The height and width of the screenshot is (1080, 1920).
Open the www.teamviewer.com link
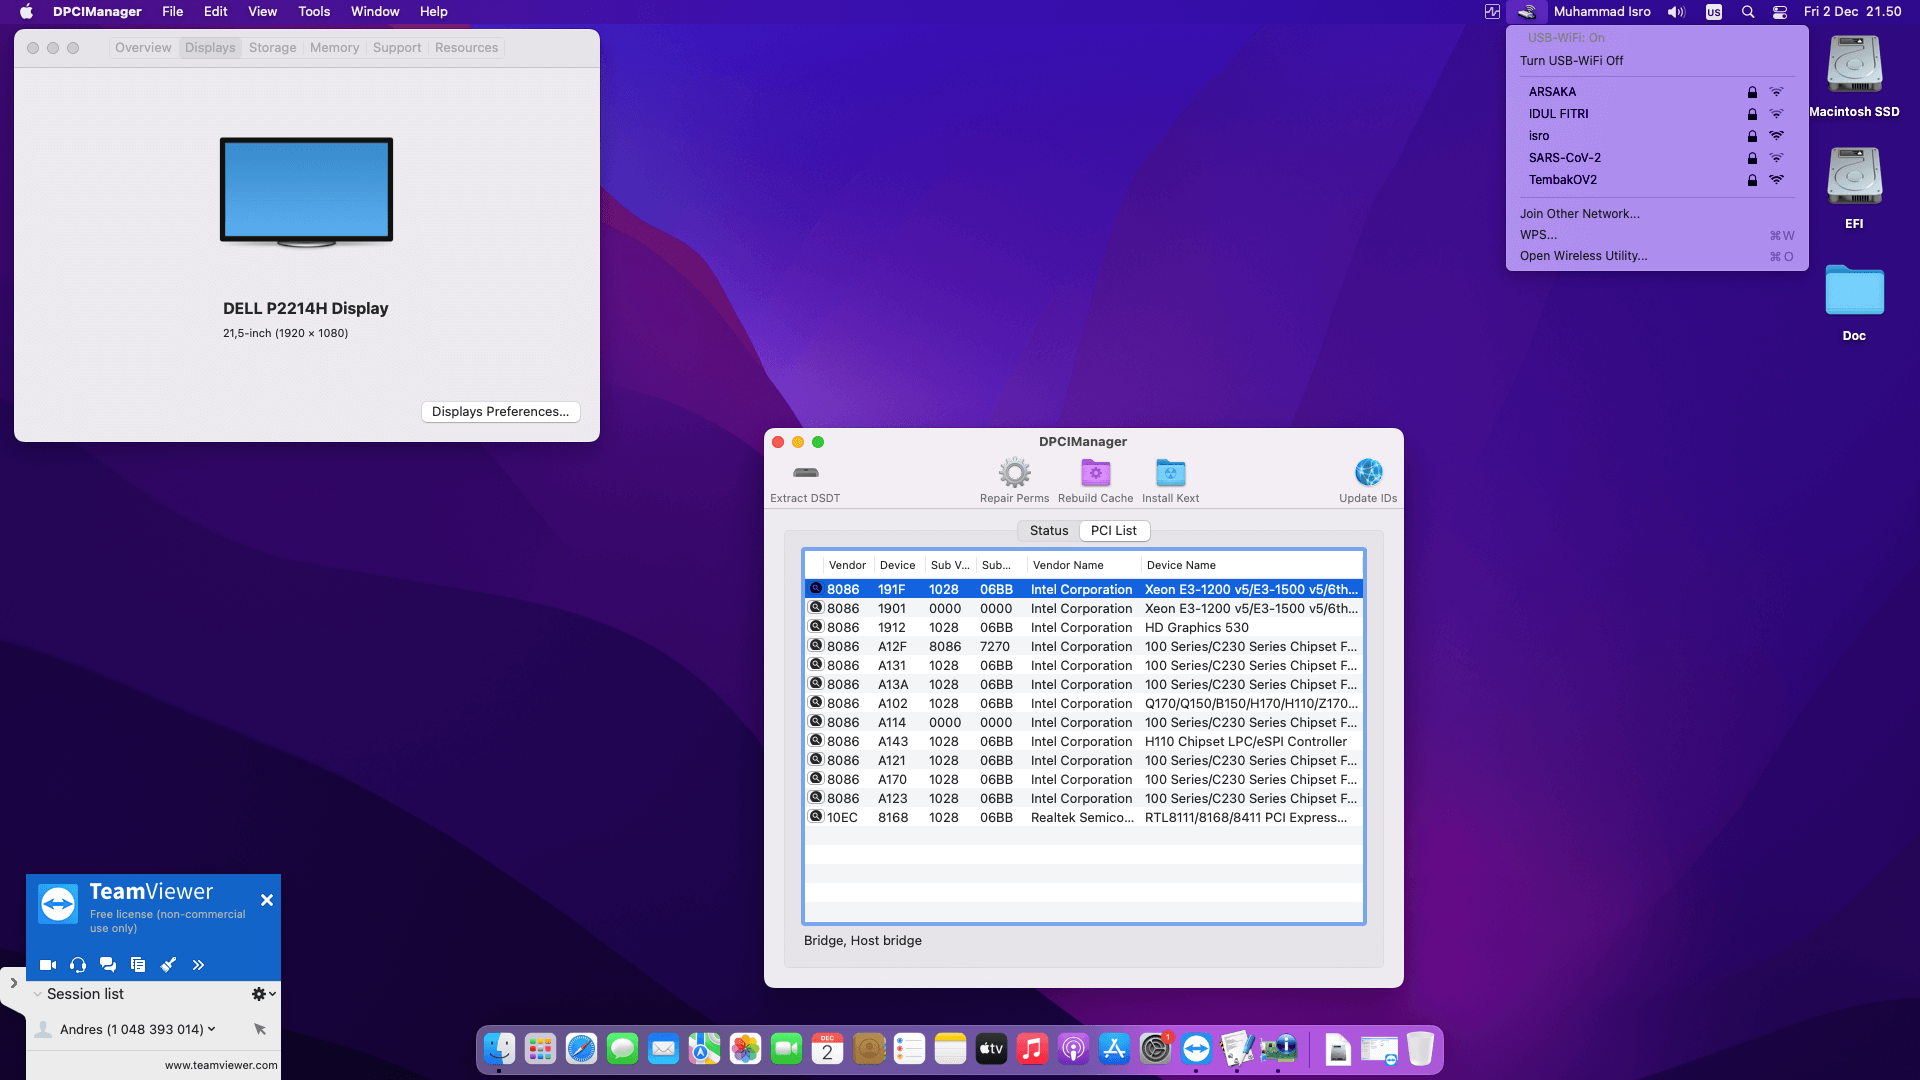point(221,1065)
